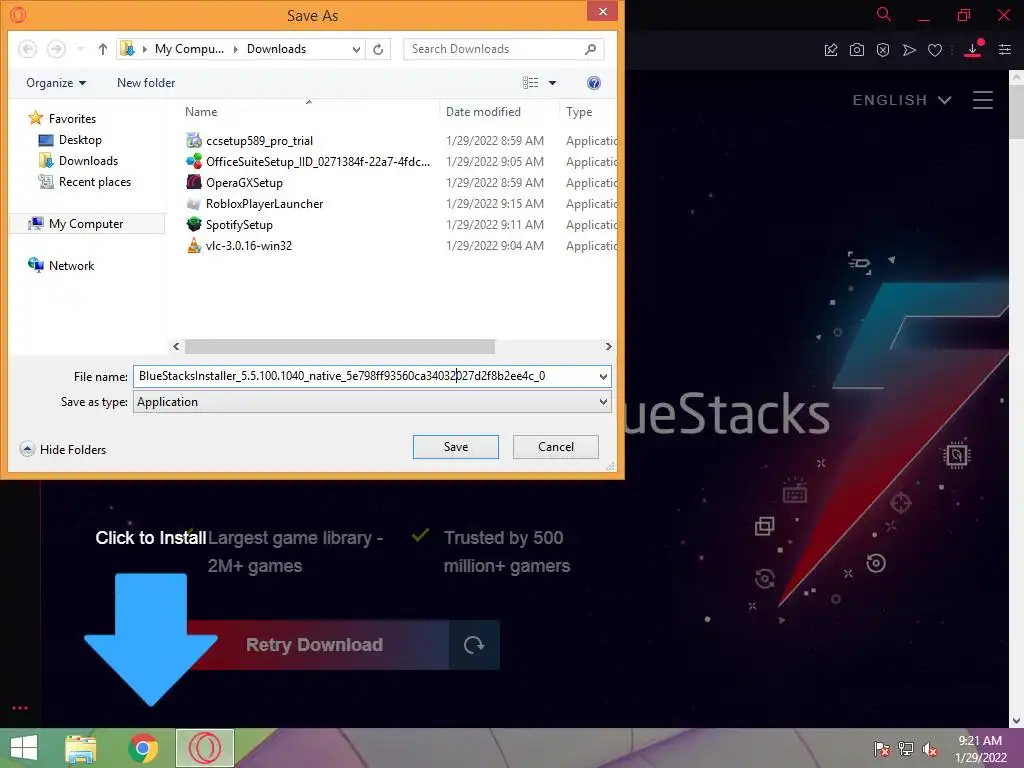1024x768 pixels.
Task: Click muted volume icon in system tray
Action: [x=930, y=748]
